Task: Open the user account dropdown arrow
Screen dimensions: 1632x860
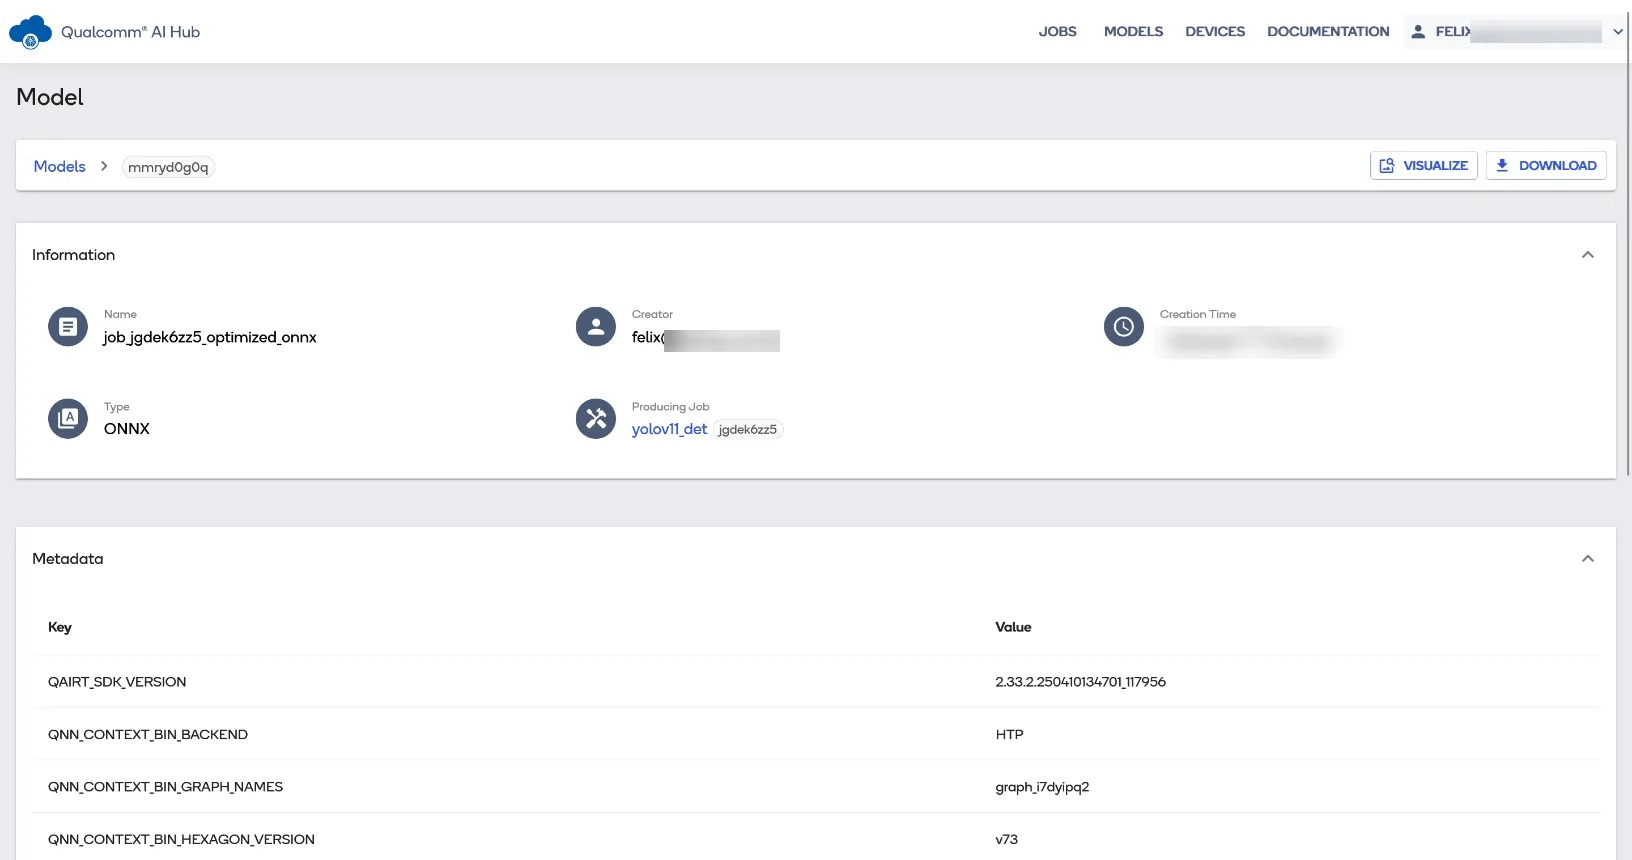Action: (1617, 32)
